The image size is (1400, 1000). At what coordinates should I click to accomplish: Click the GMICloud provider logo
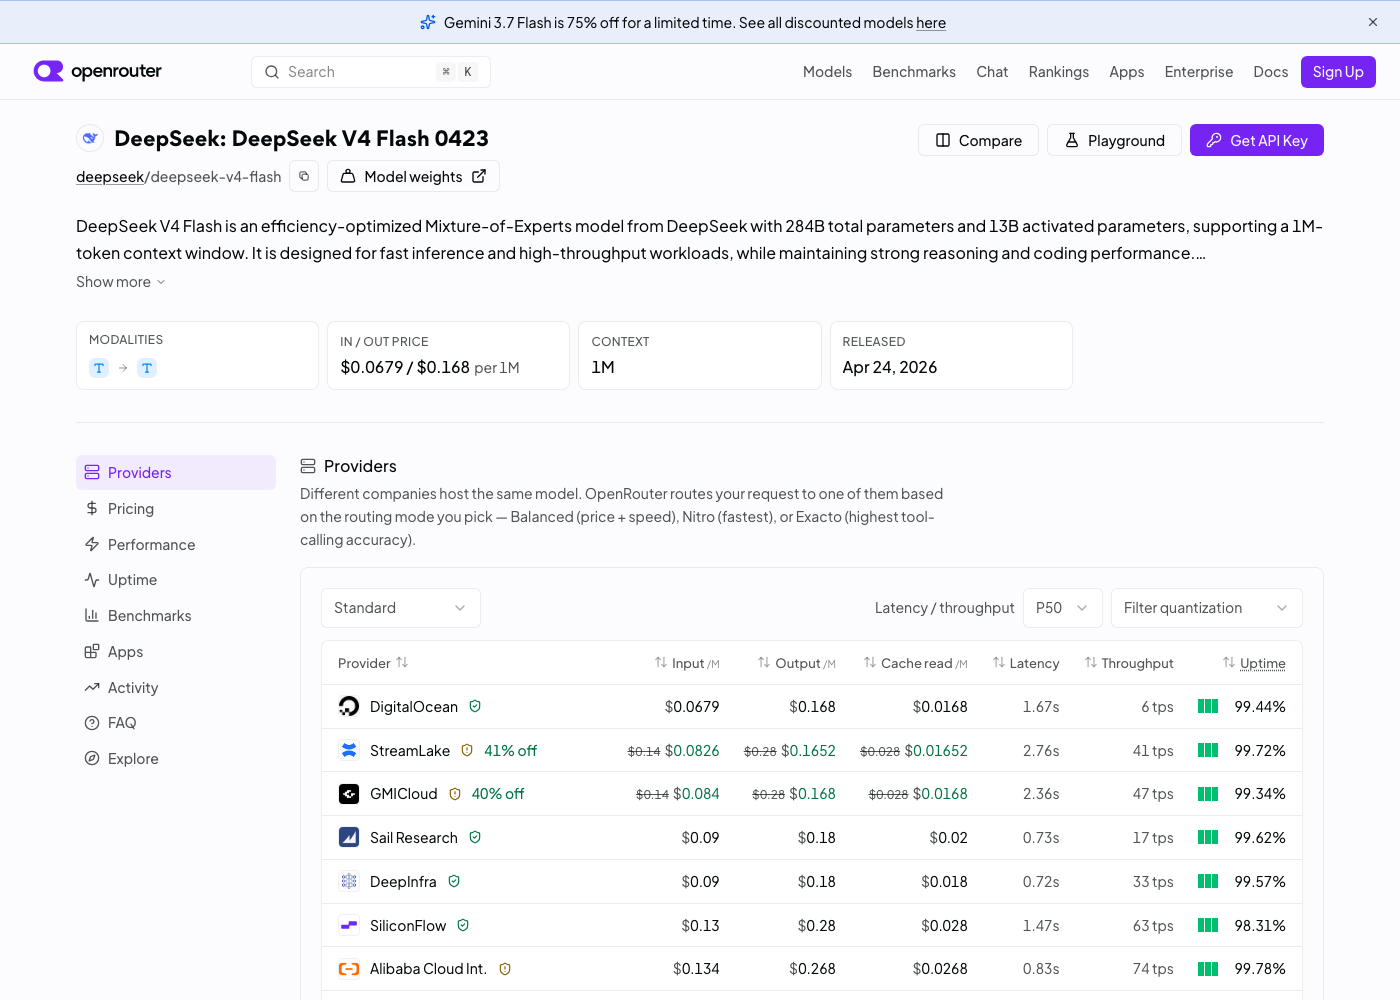(x=349, y=794)
